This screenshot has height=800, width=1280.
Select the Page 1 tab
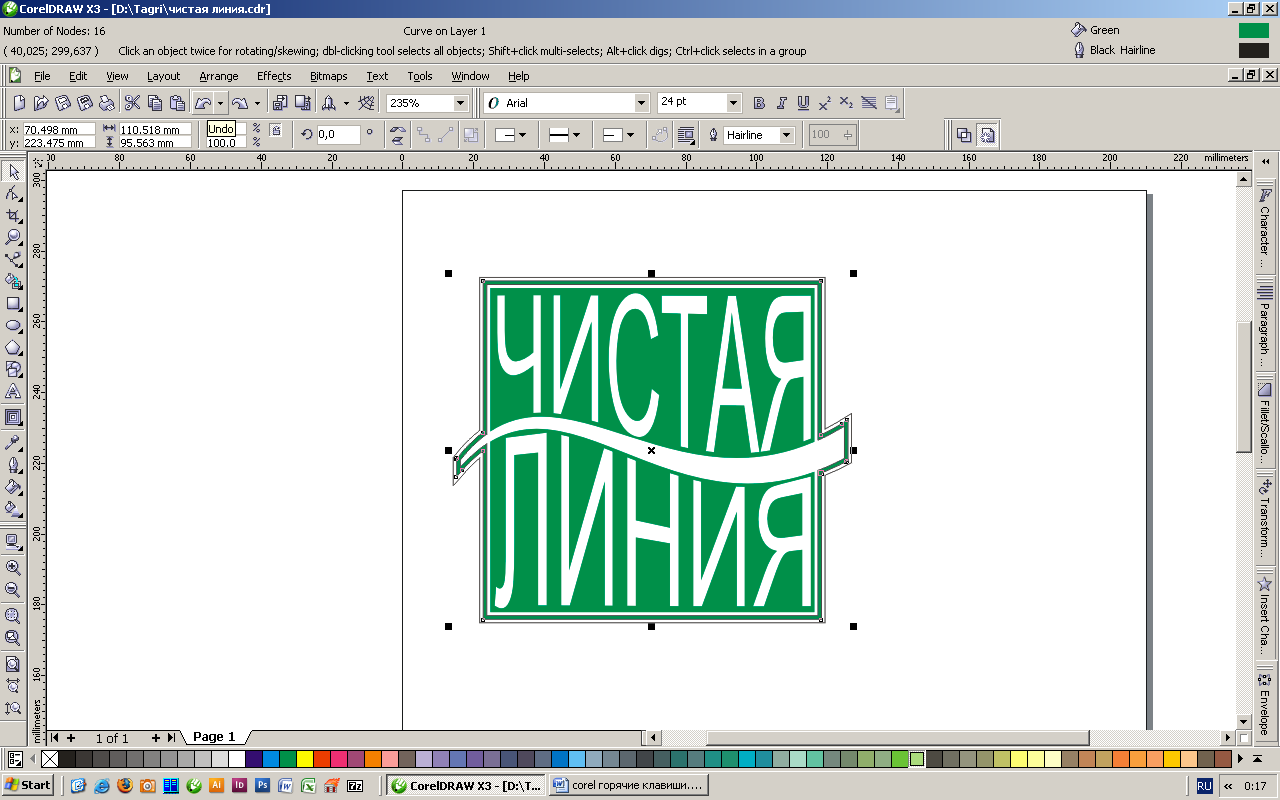[x=214, y=737]
